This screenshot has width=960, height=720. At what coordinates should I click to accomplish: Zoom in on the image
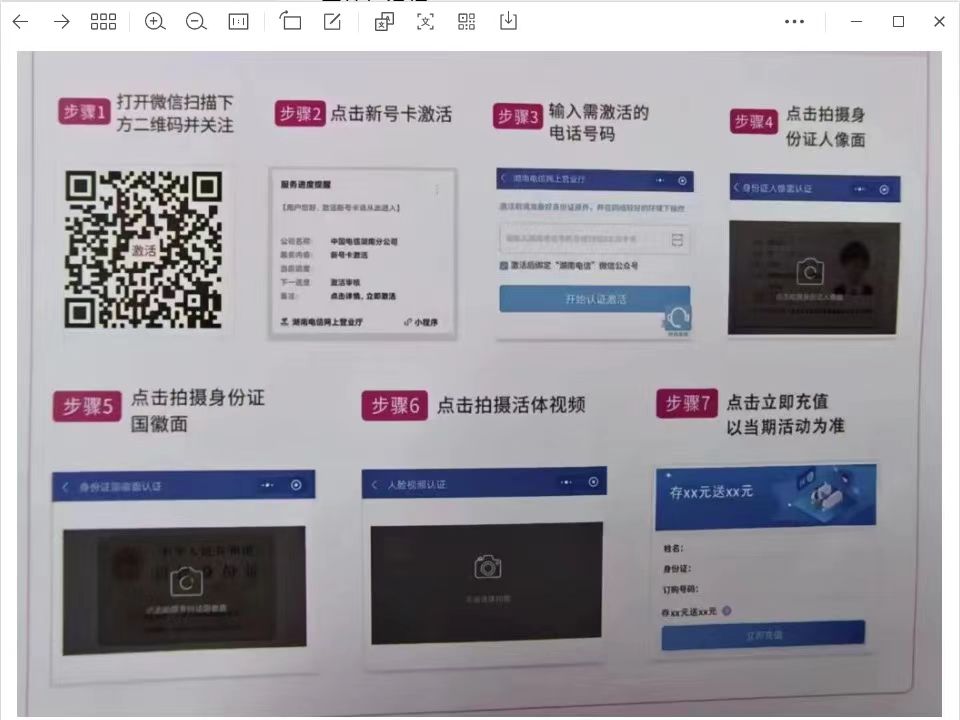click(x=155, y=21)
